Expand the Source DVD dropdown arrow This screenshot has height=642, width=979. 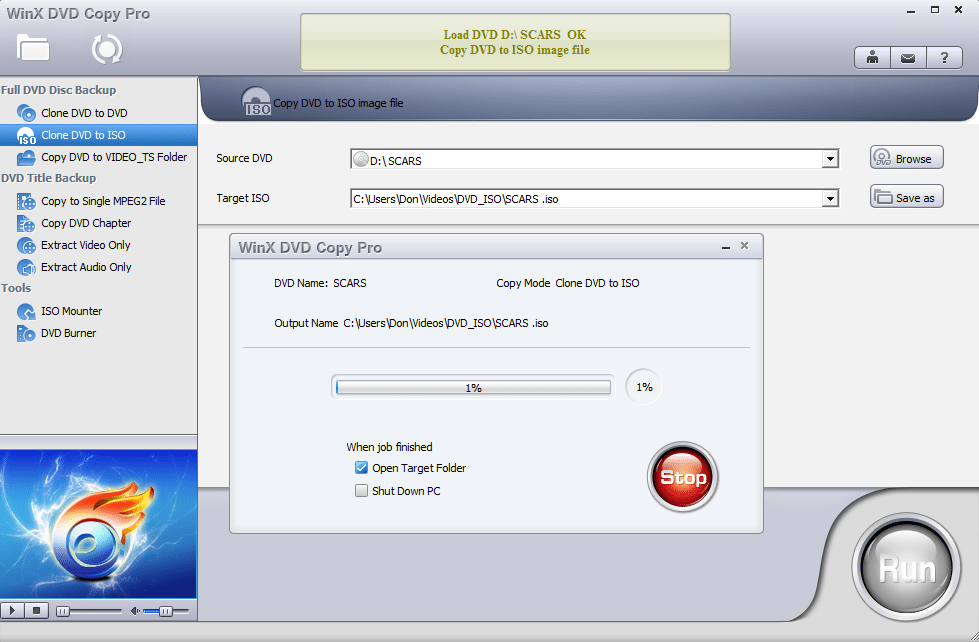[830, 159]
